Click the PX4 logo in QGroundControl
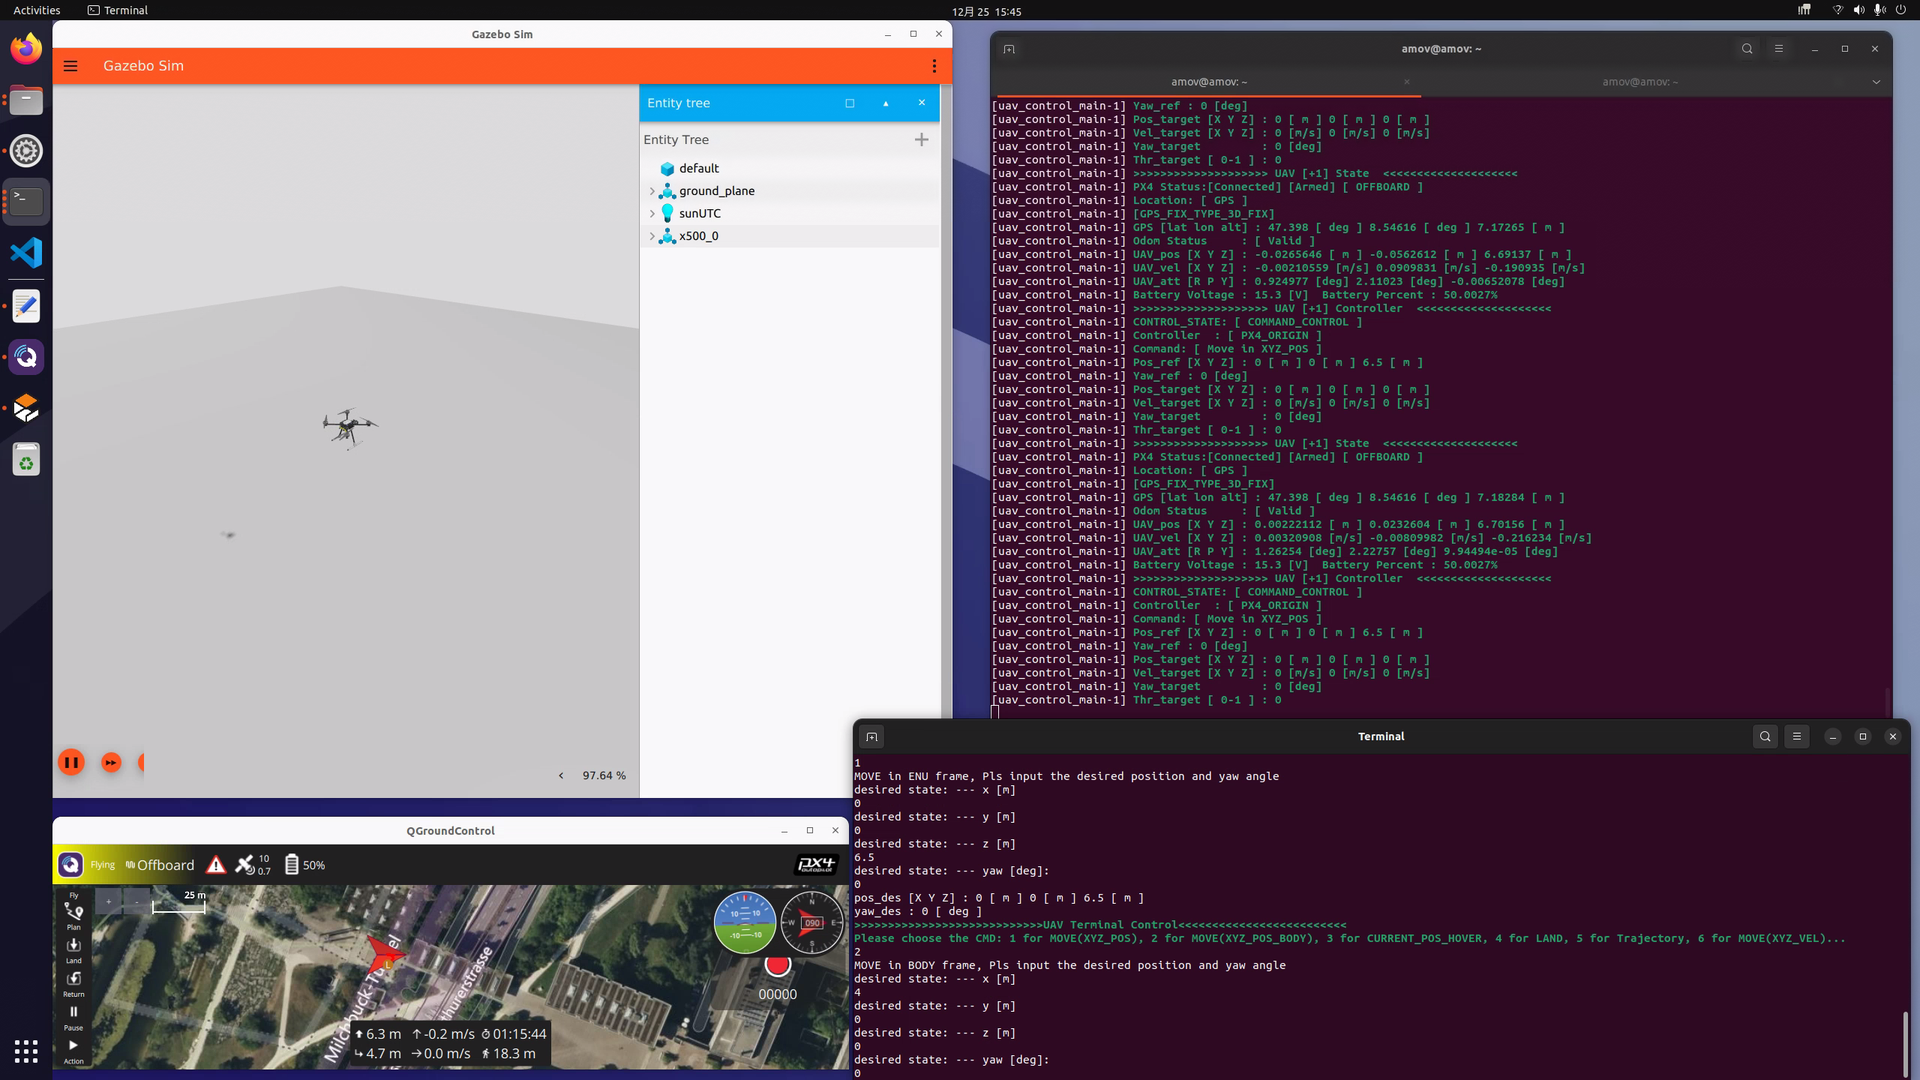This screenshot has width=1920, height=1080. pyautogui.click(x=816, y=865)
